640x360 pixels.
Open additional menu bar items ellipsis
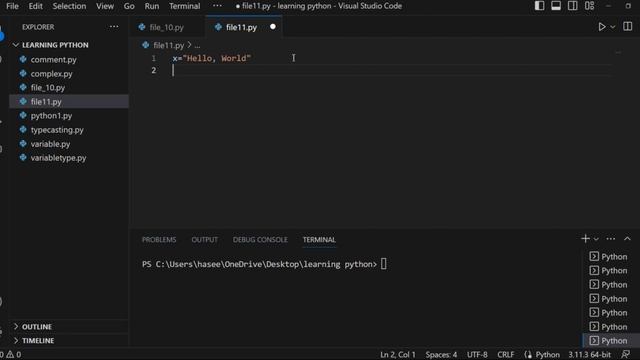218,6
